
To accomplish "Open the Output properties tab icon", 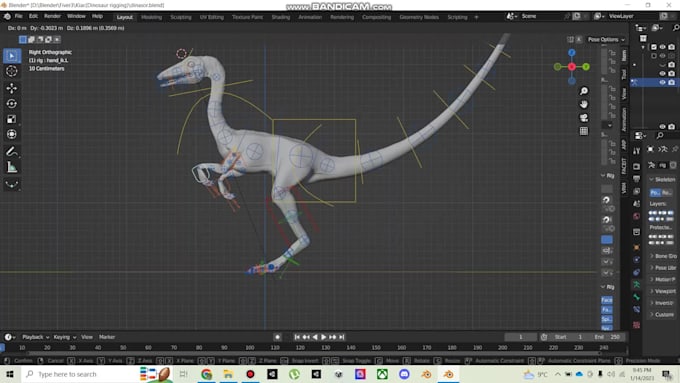I will click(x=636, y=179).
